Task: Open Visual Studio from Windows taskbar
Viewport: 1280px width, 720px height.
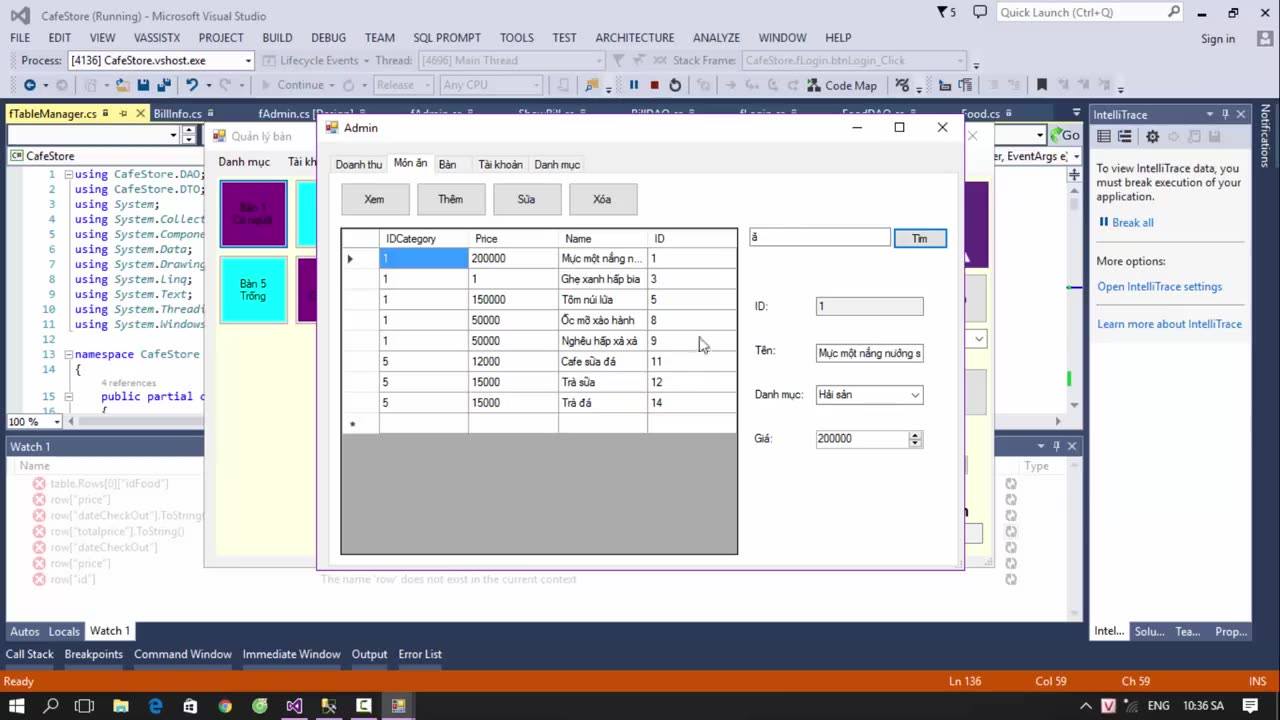Action: [x=294, y=706]
